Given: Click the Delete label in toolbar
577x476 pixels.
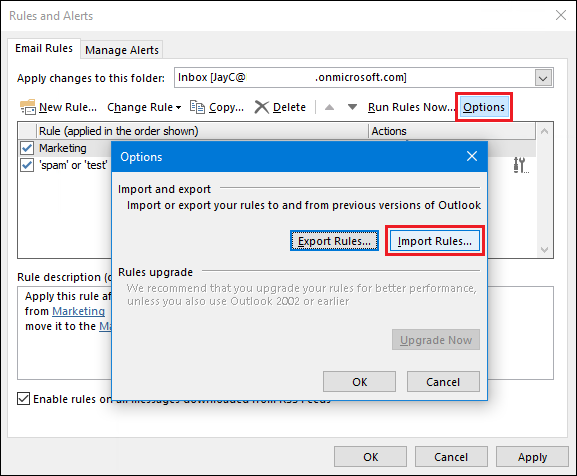Looking at the screenshot, I should tap(289, 107).
